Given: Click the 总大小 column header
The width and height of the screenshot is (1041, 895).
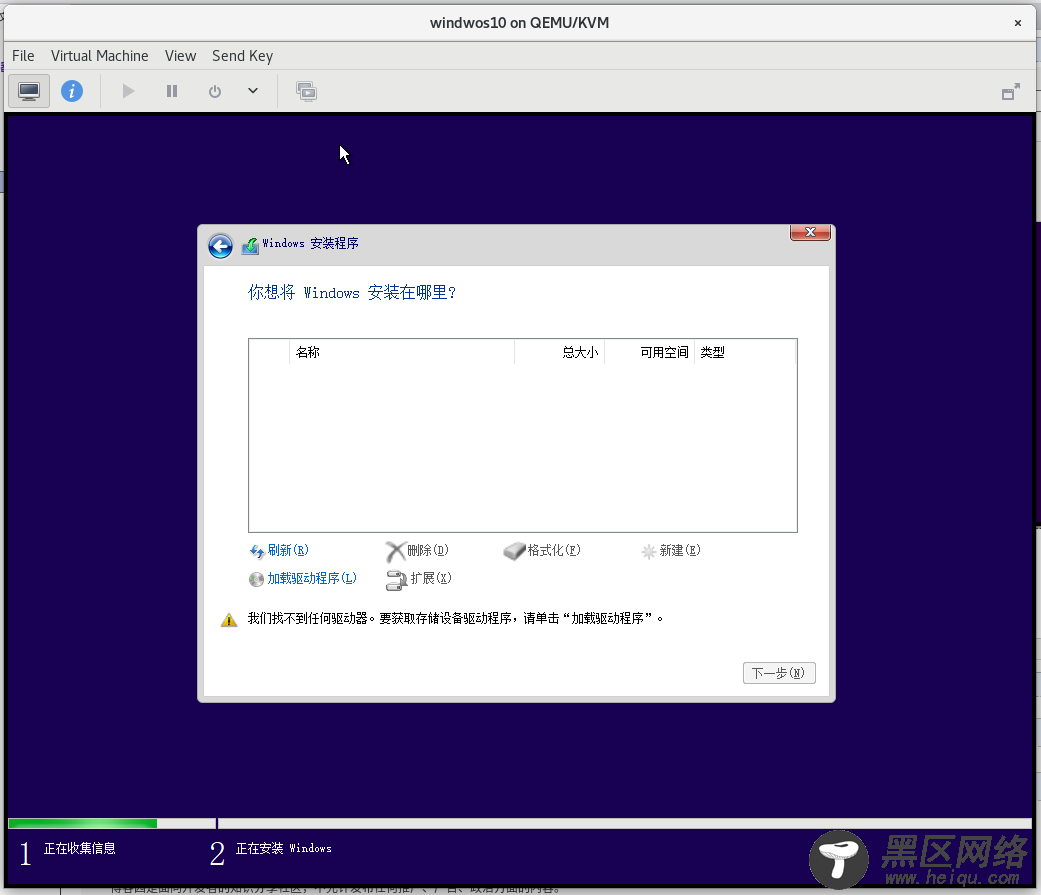Looking at the screenshot, I should (559, 352).
